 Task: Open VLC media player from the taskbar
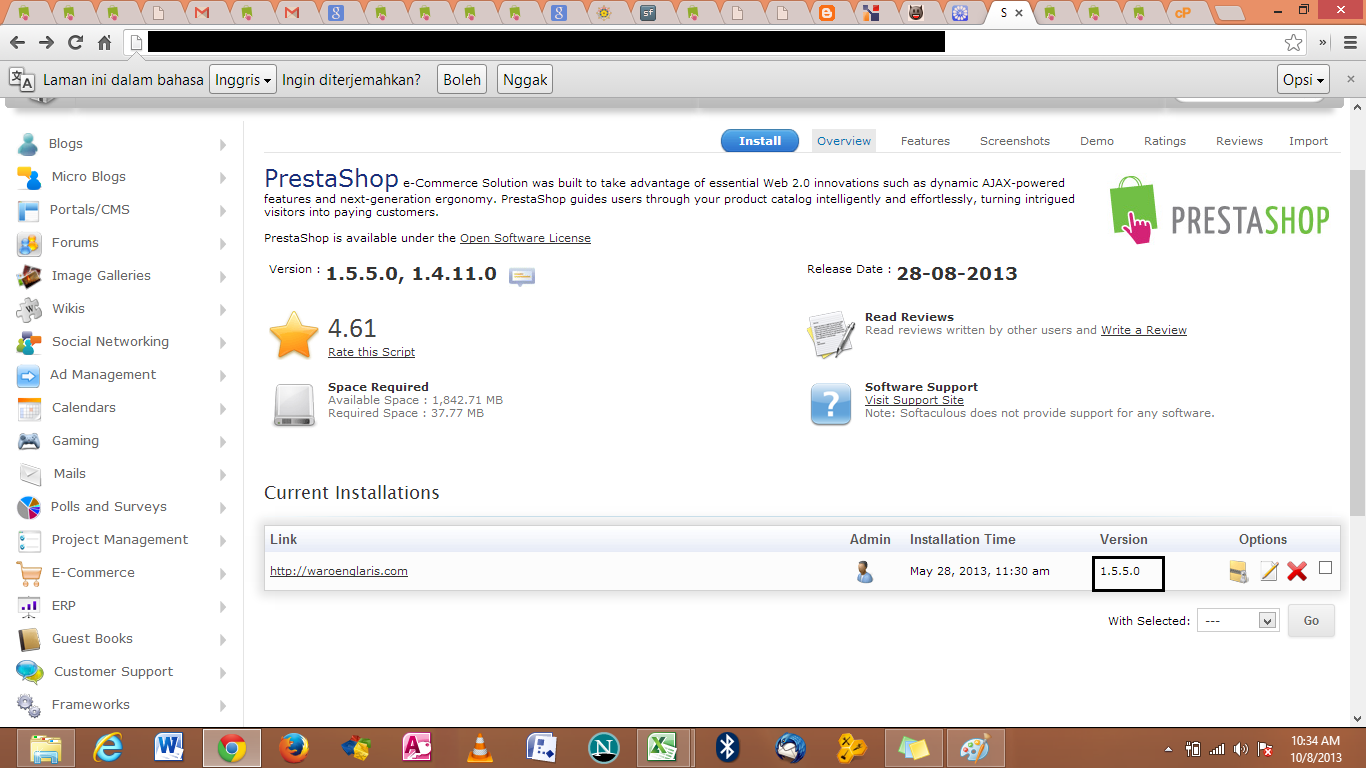480,748
